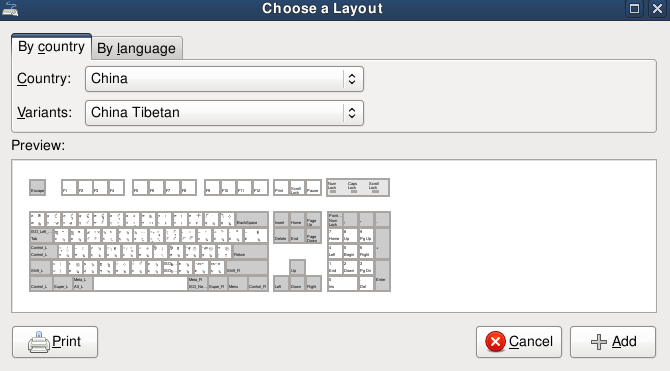670x371 pixels.
Task: Expand the Variants combo box arrows
Action: (352, 113)
